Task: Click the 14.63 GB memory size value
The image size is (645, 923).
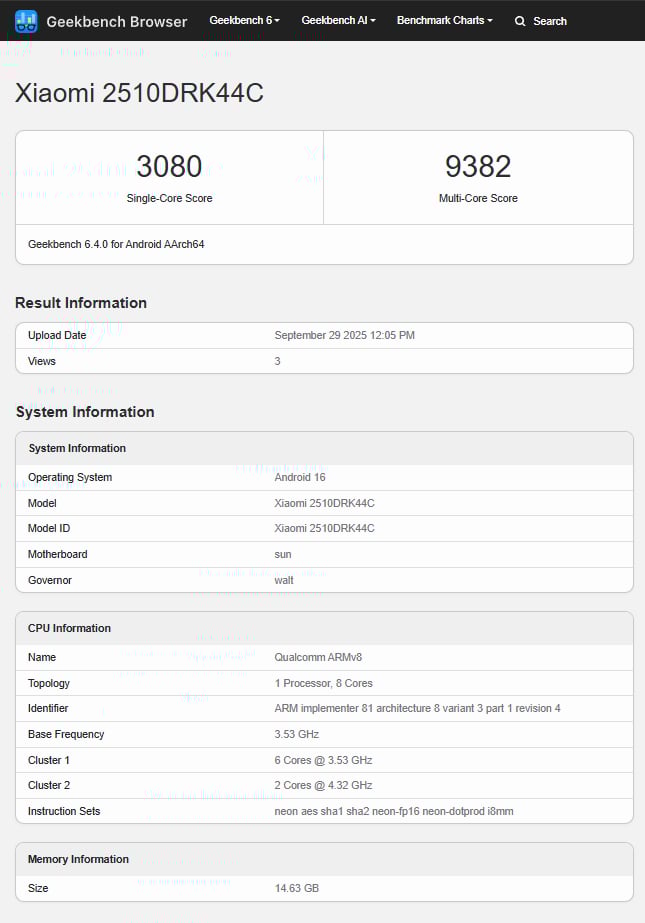Action: coord(297,888)
